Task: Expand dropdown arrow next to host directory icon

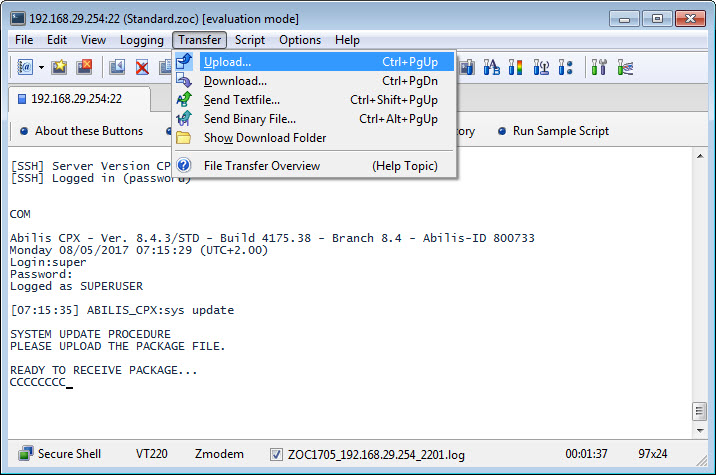Action: click(x=41, y=68)
